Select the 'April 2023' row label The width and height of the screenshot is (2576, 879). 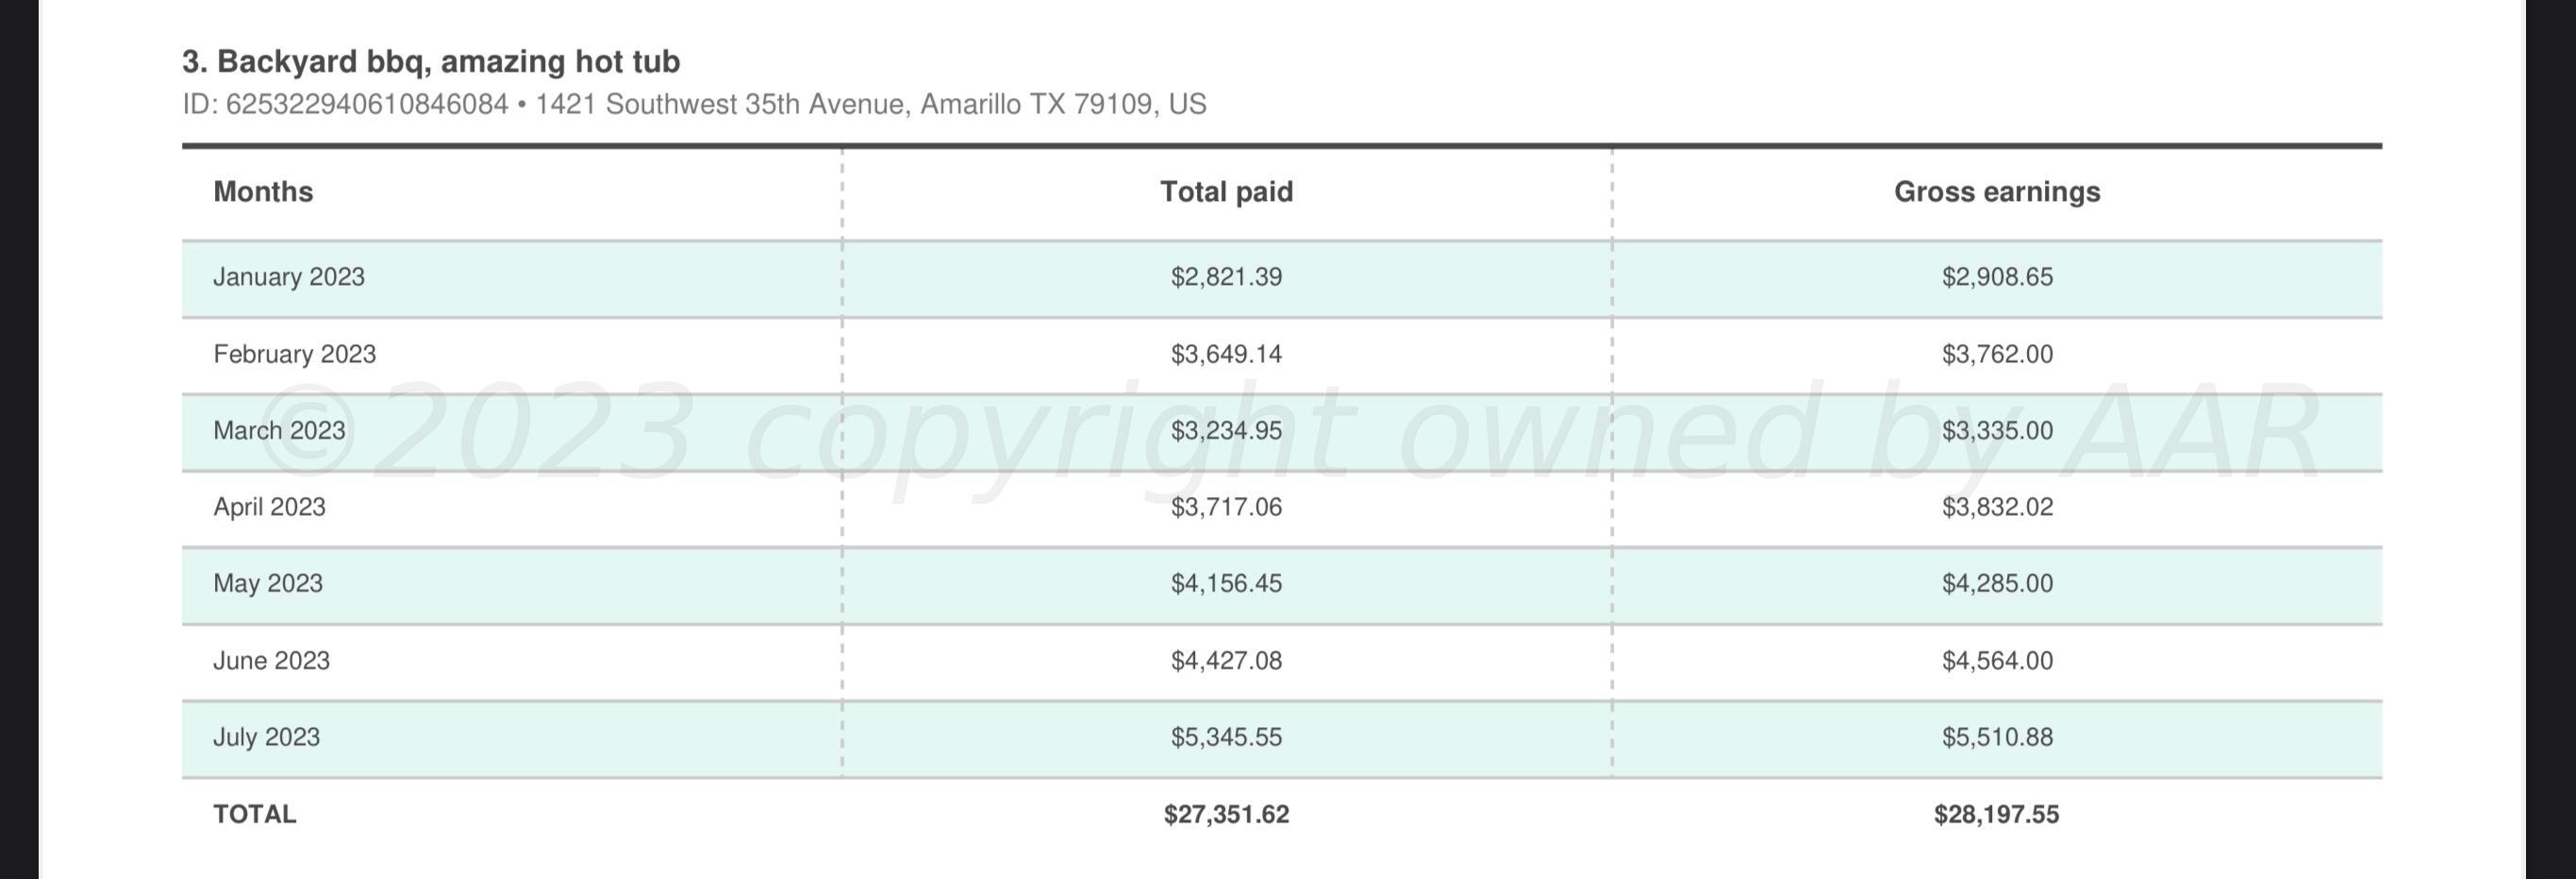[x=269, y=507]
